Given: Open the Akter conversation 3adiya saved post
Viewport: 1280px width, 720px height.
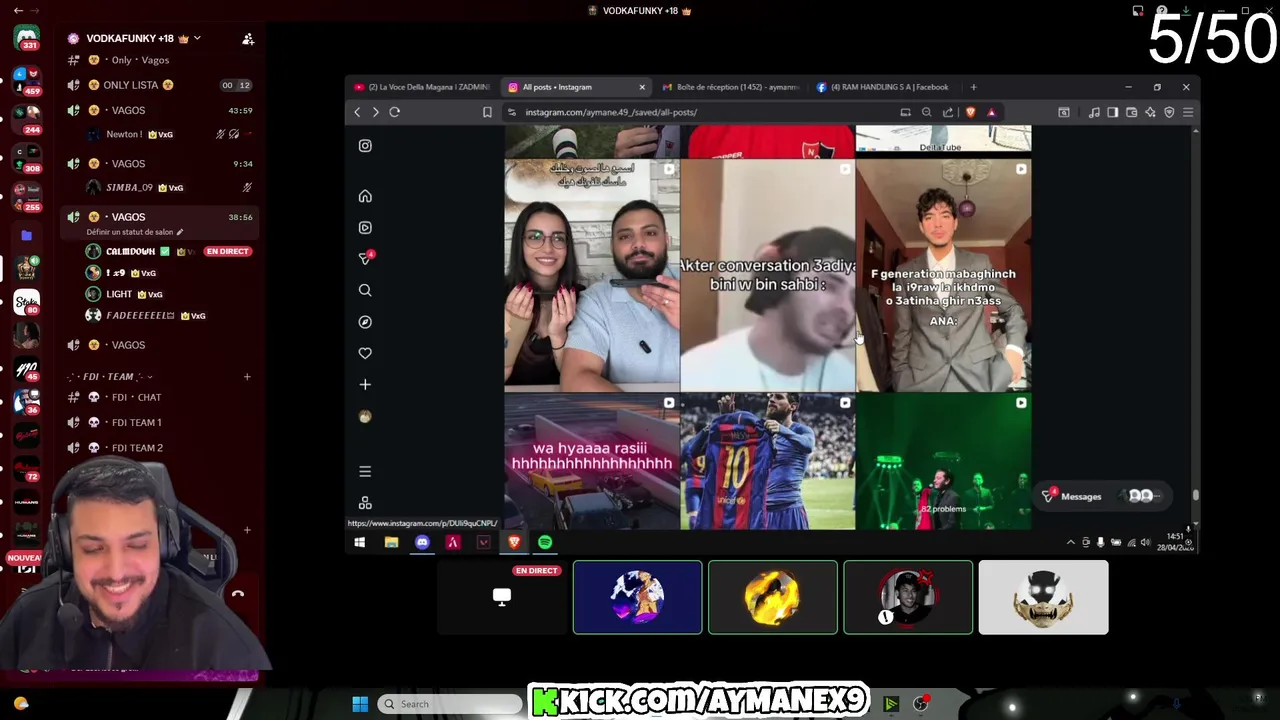Looking at the screenshot, I should tap(768, 275).
